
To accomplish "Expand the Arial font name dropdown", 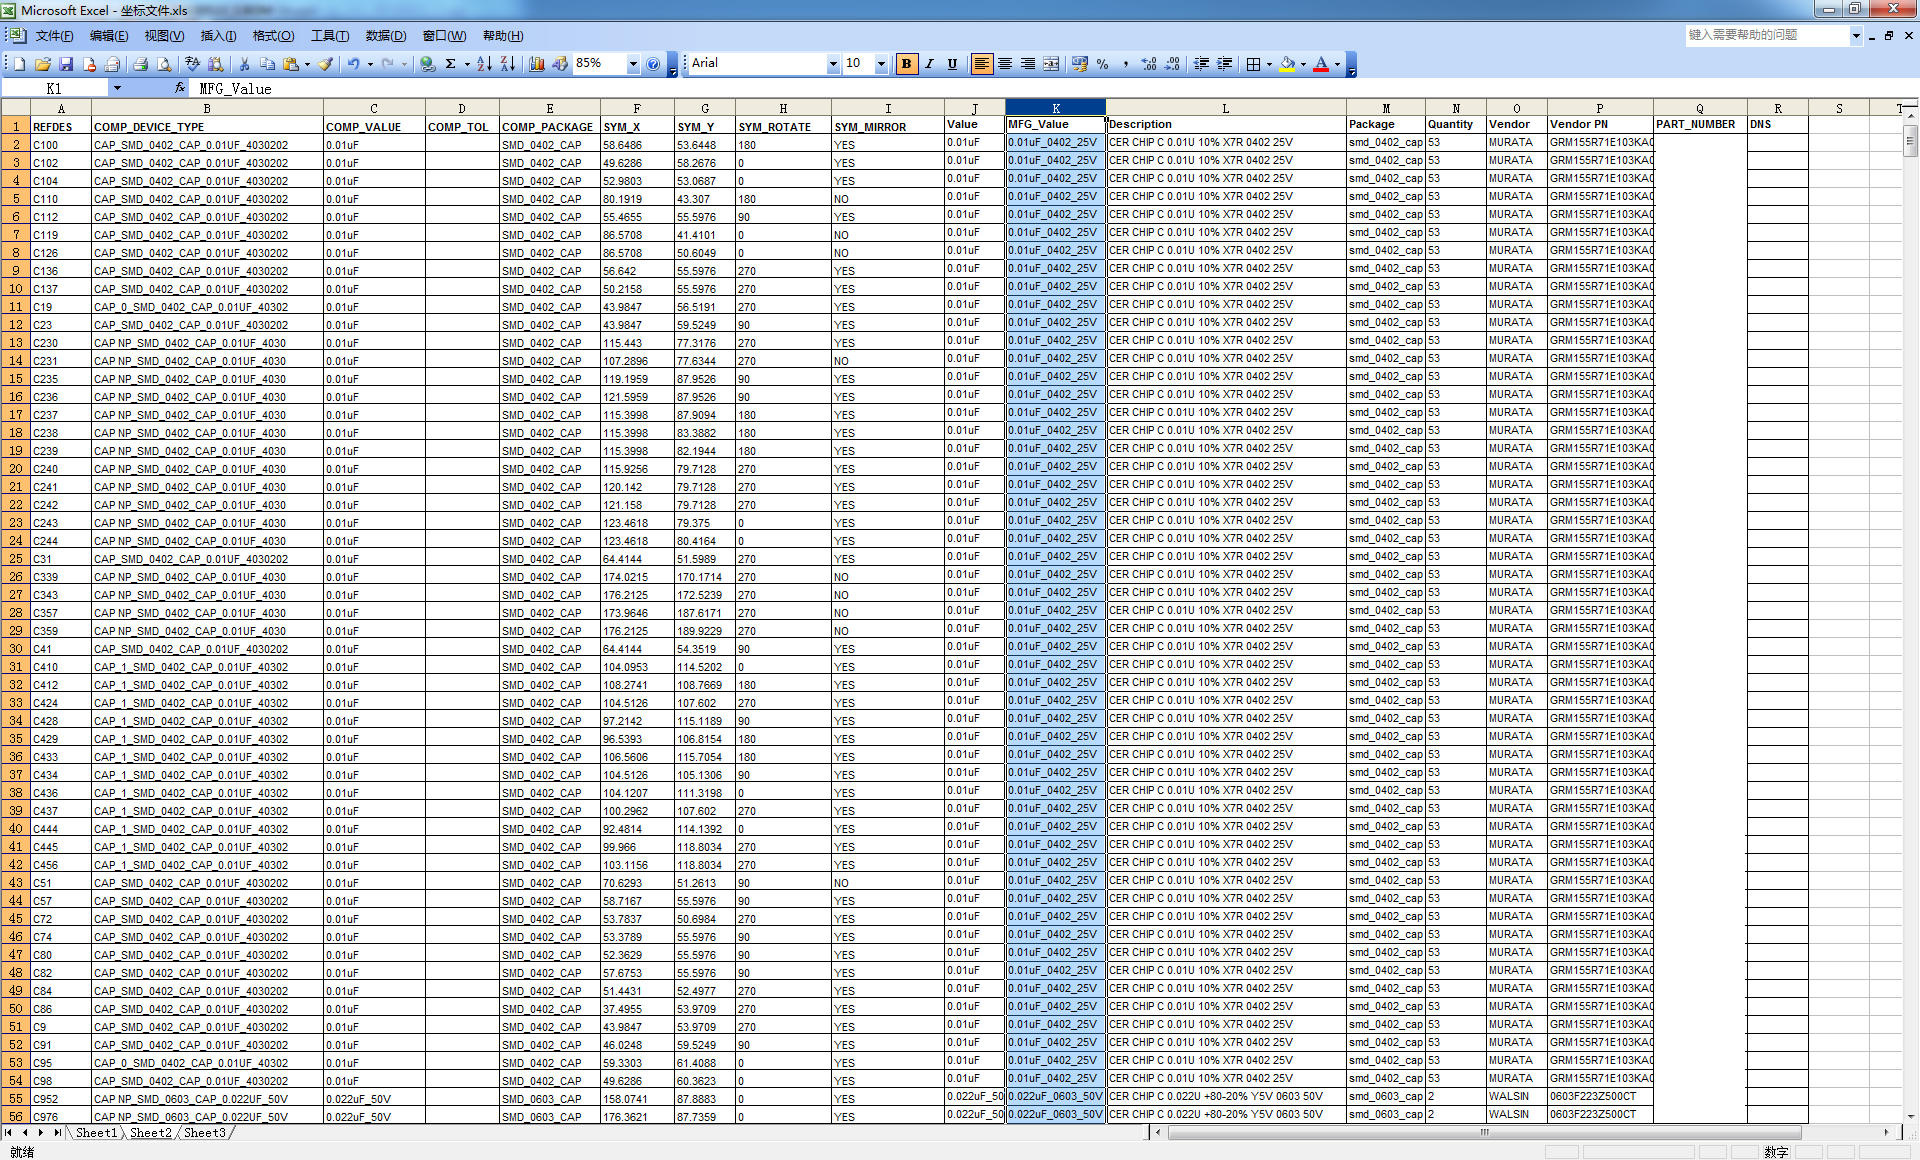I will [x=833, y=64].
